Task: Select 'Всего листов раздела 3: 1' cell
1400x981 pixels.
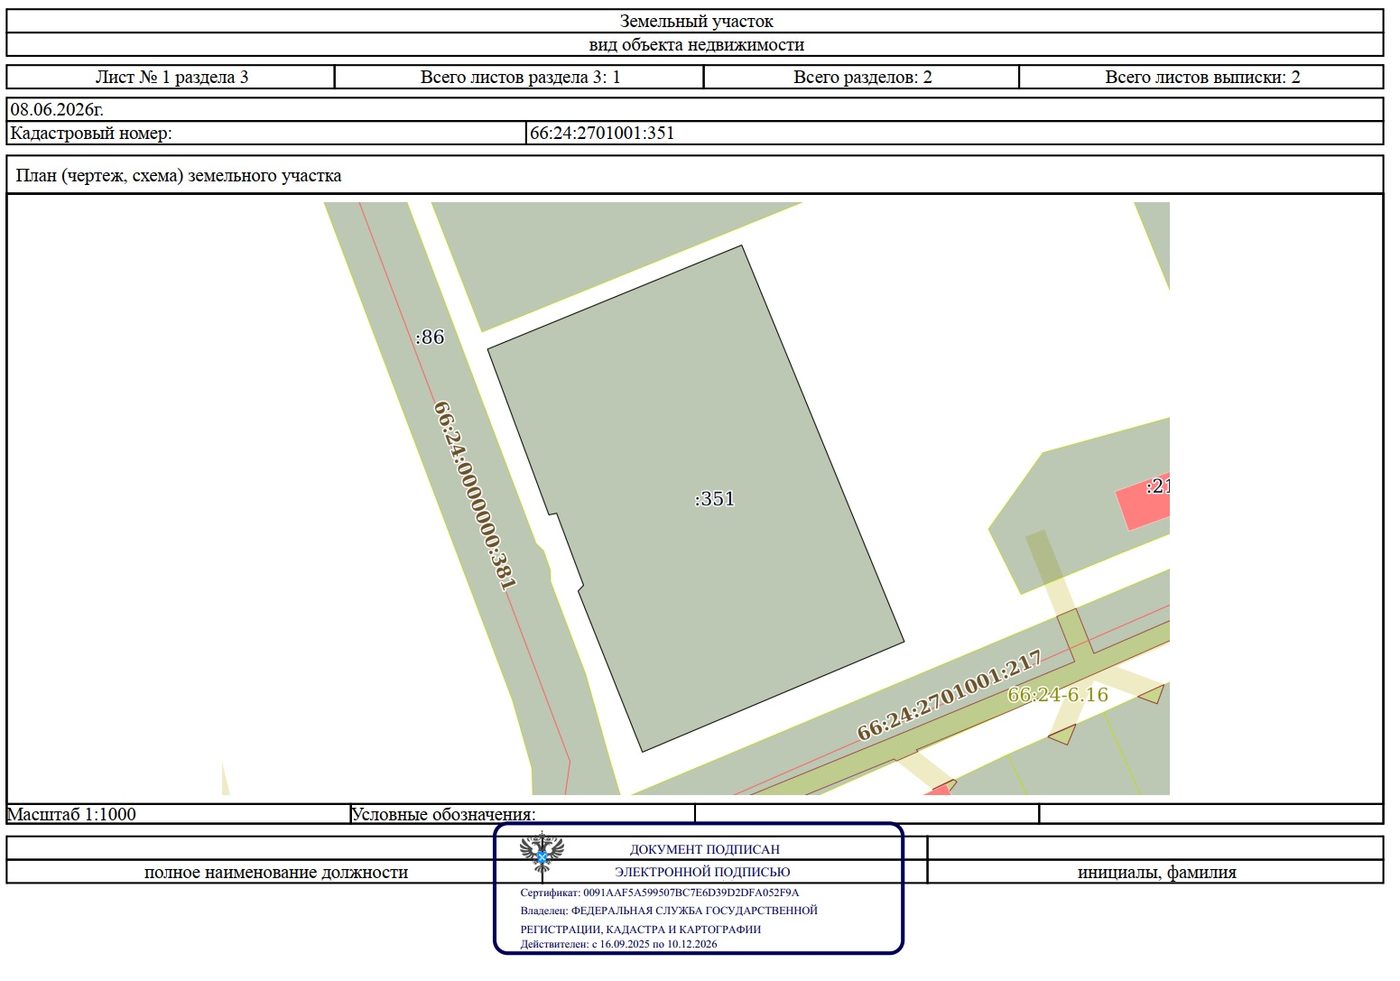Action: point(520,77)
